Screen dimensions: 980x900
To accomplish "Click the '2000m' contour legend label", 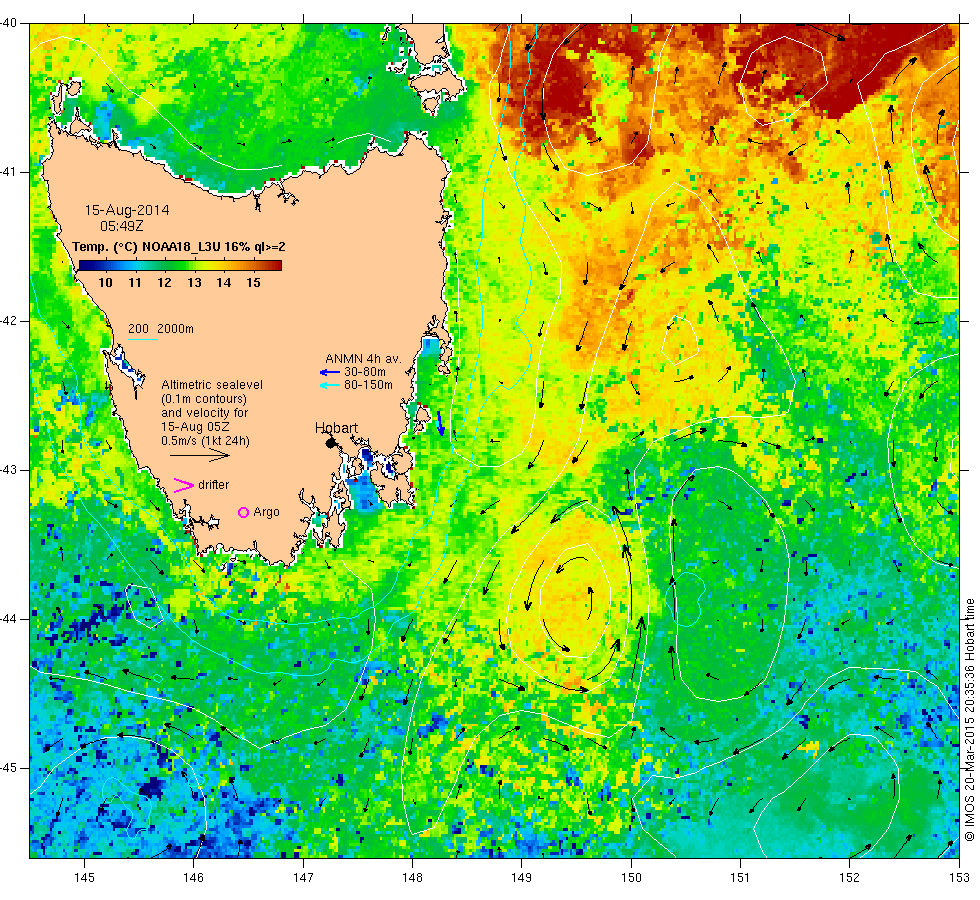I will coord(176,329).
